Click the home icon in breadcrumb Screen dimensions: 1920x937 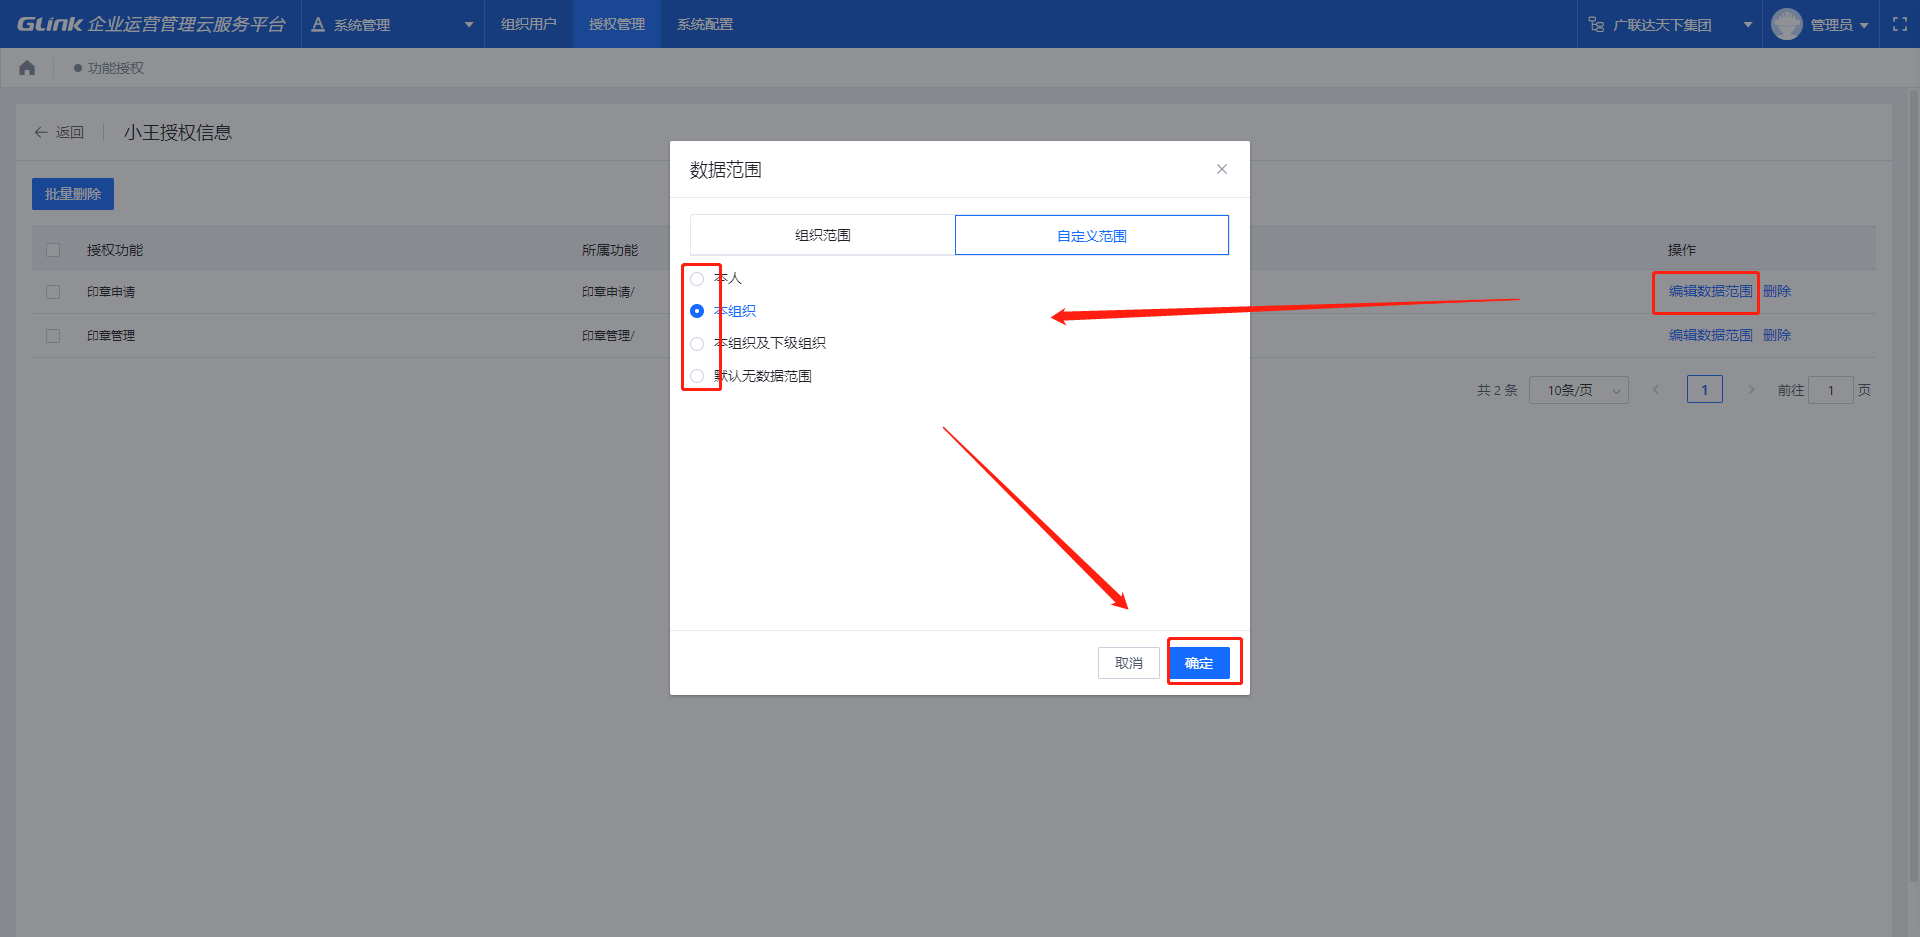tap(27, 68)
